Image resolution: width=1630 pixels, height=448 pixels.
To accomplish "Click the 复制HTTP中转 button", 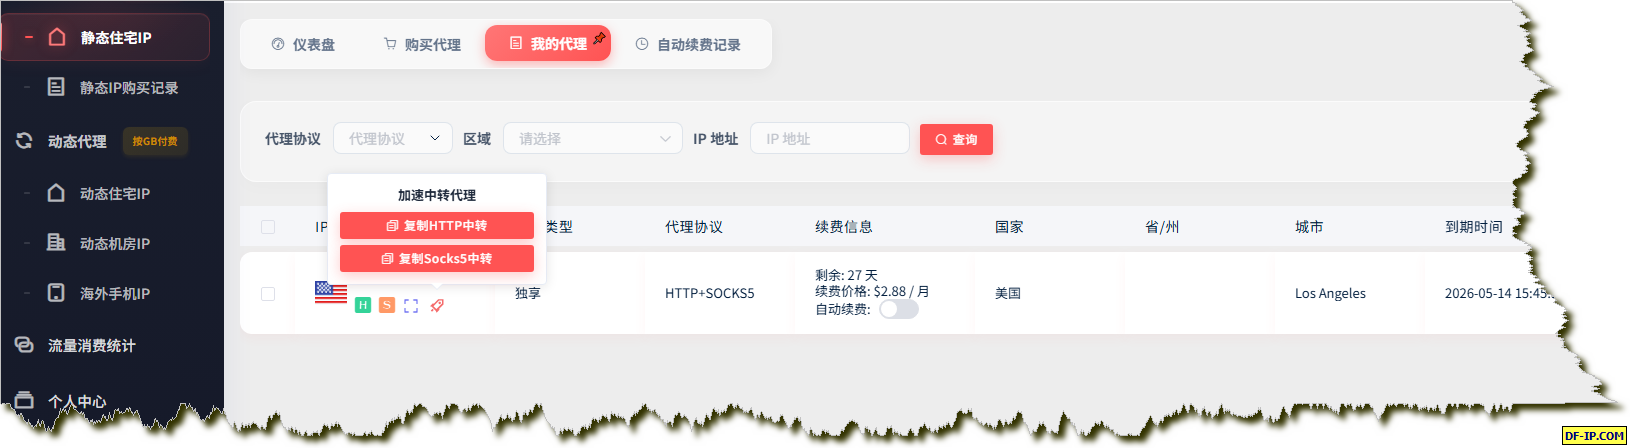I will [x=437, y=225].
